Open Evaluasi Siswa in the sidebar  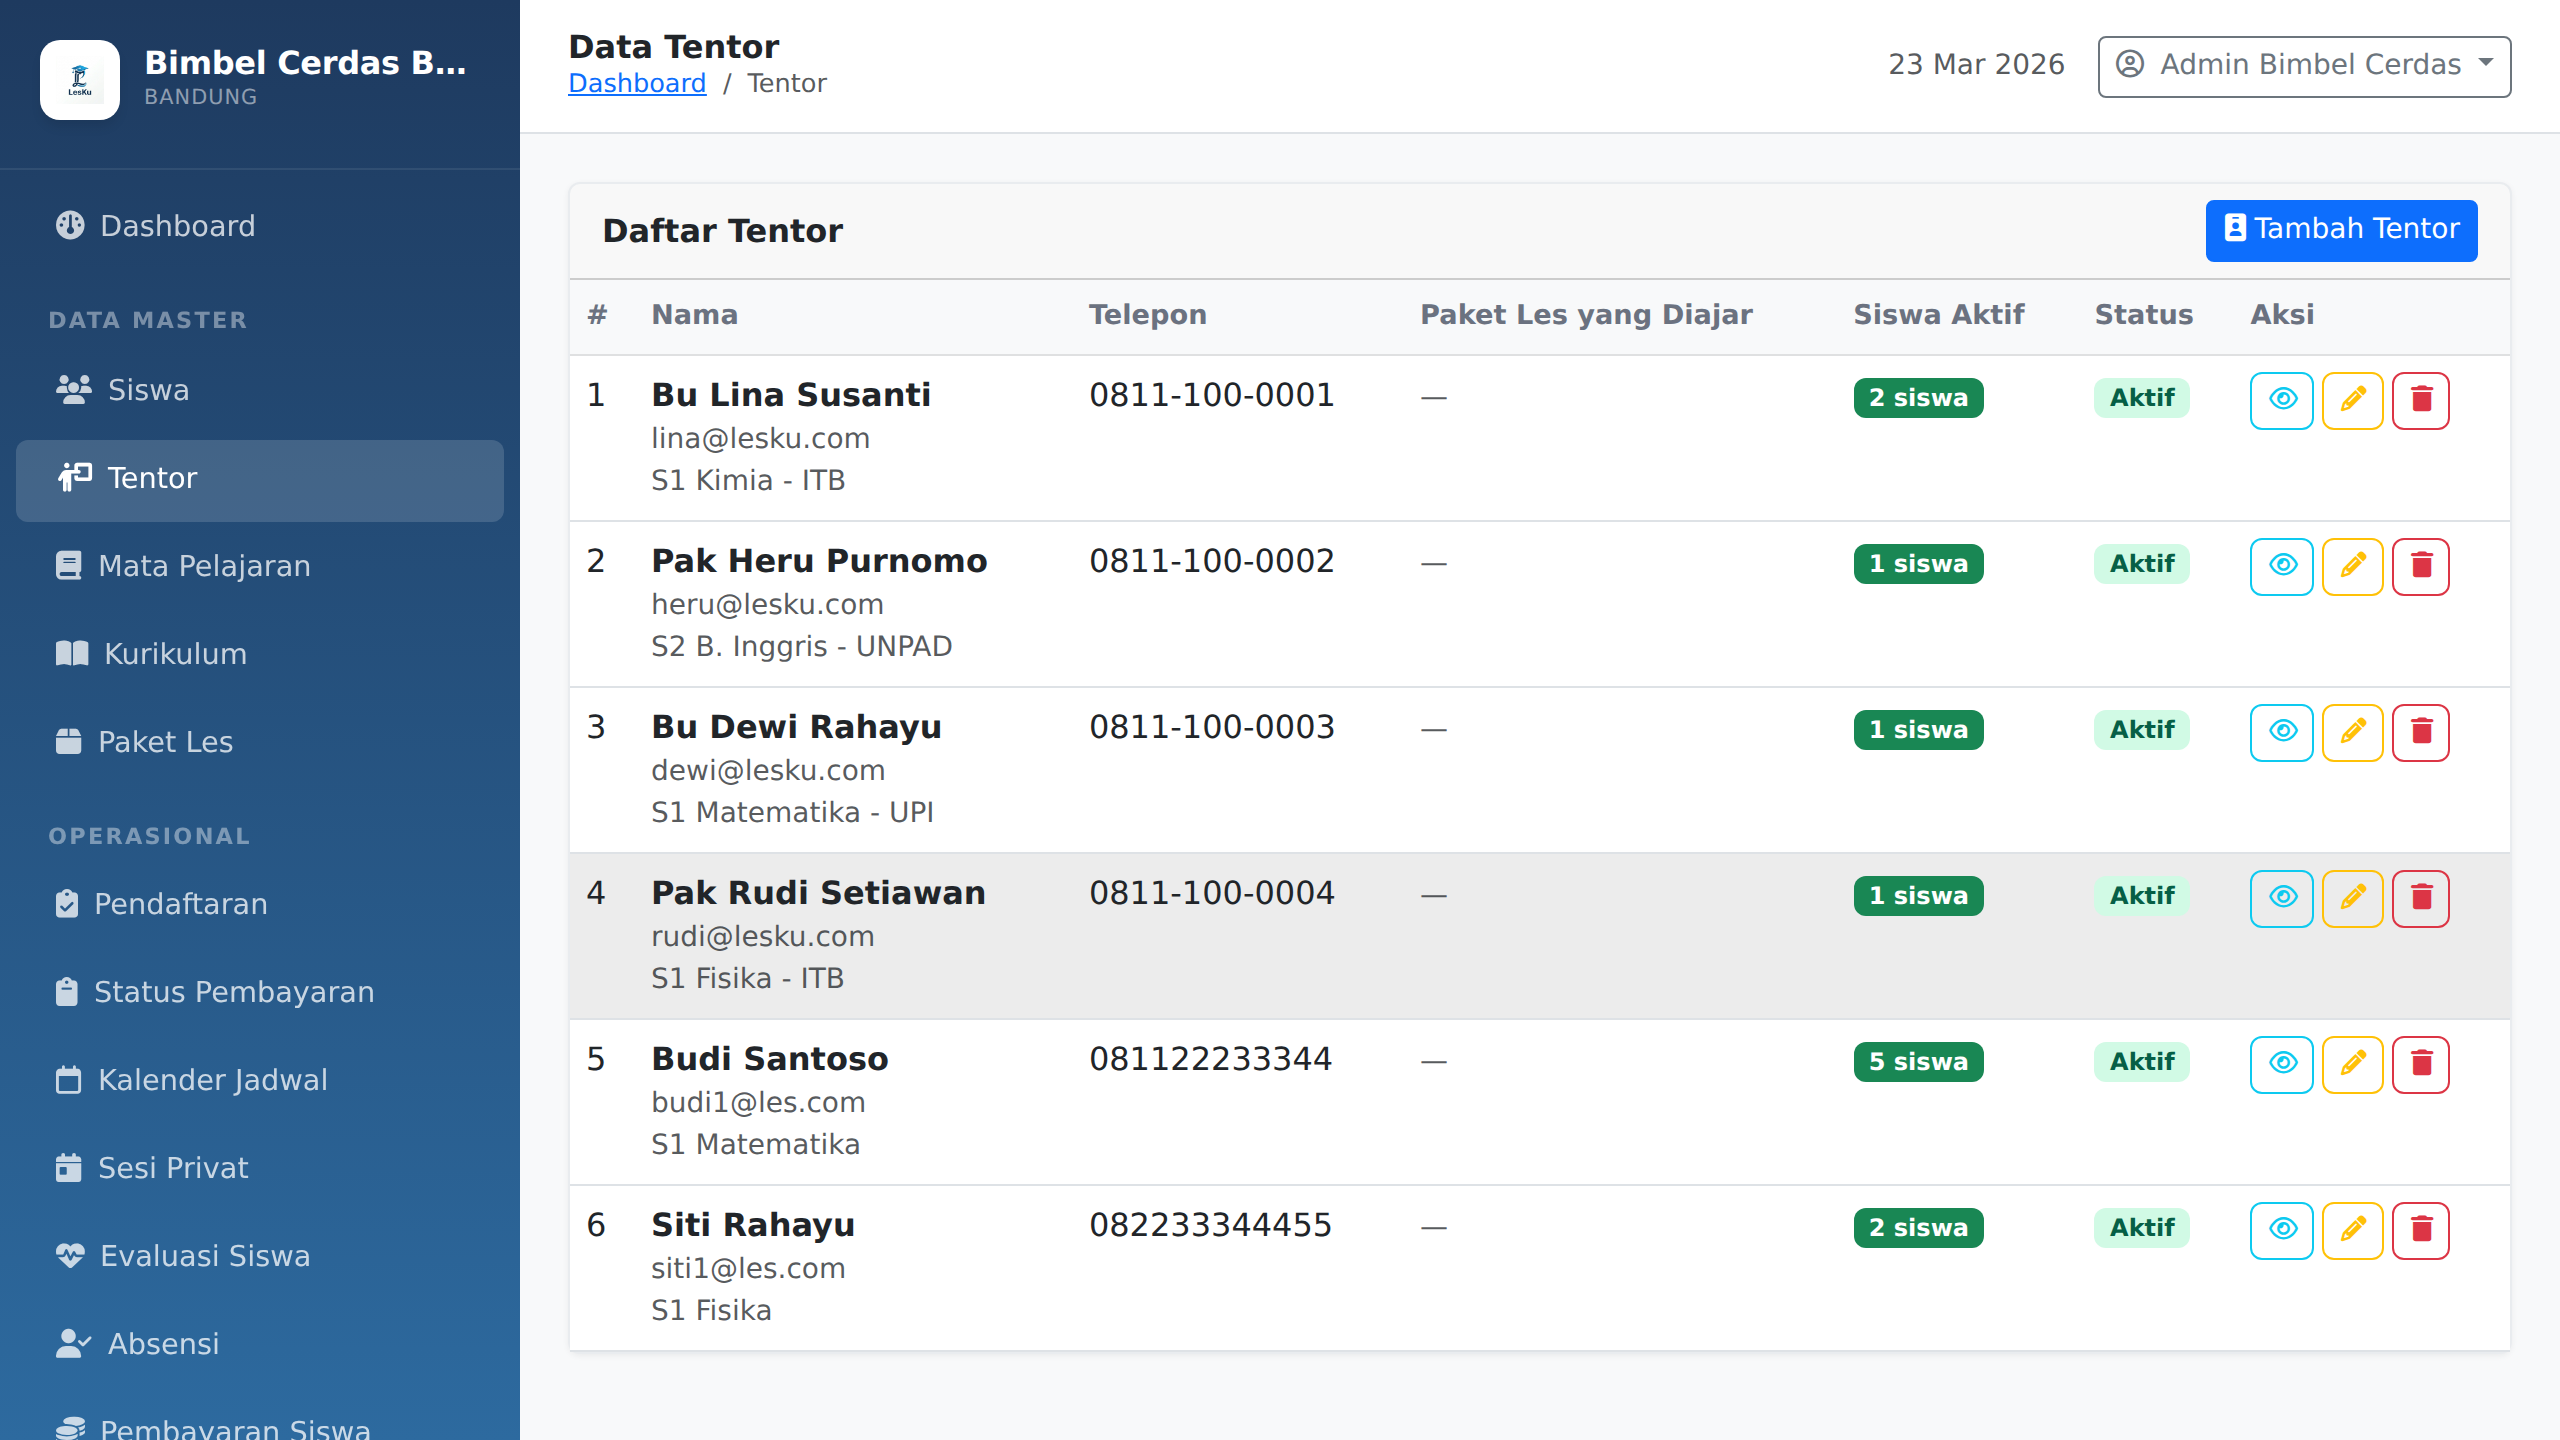205,1256
